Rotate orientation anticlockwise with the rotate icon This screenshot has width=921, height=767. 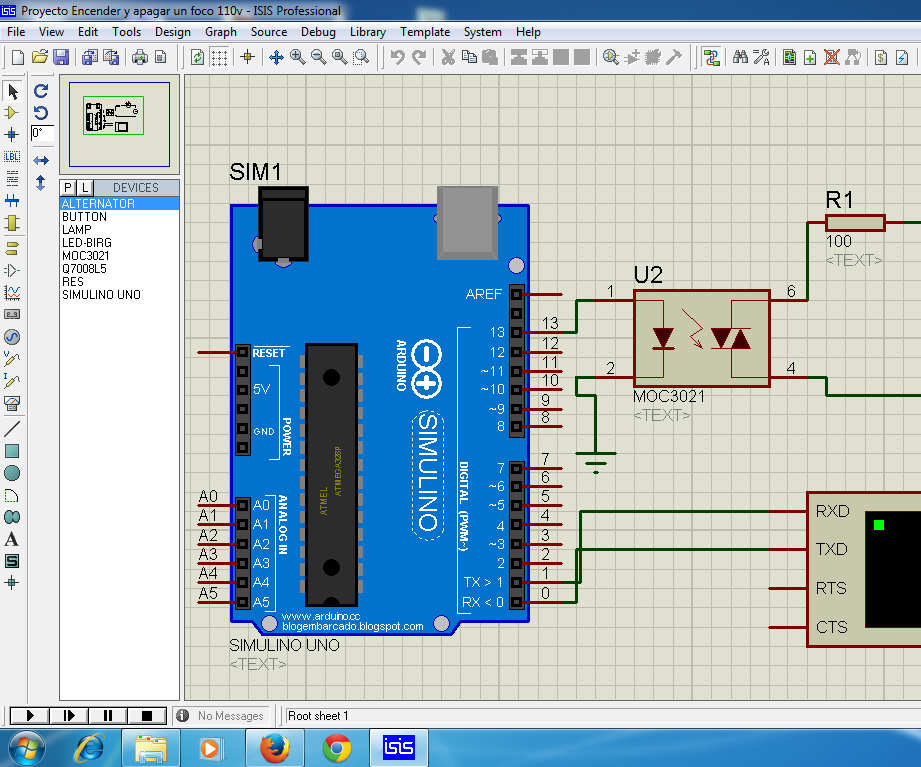pos(41,112)
